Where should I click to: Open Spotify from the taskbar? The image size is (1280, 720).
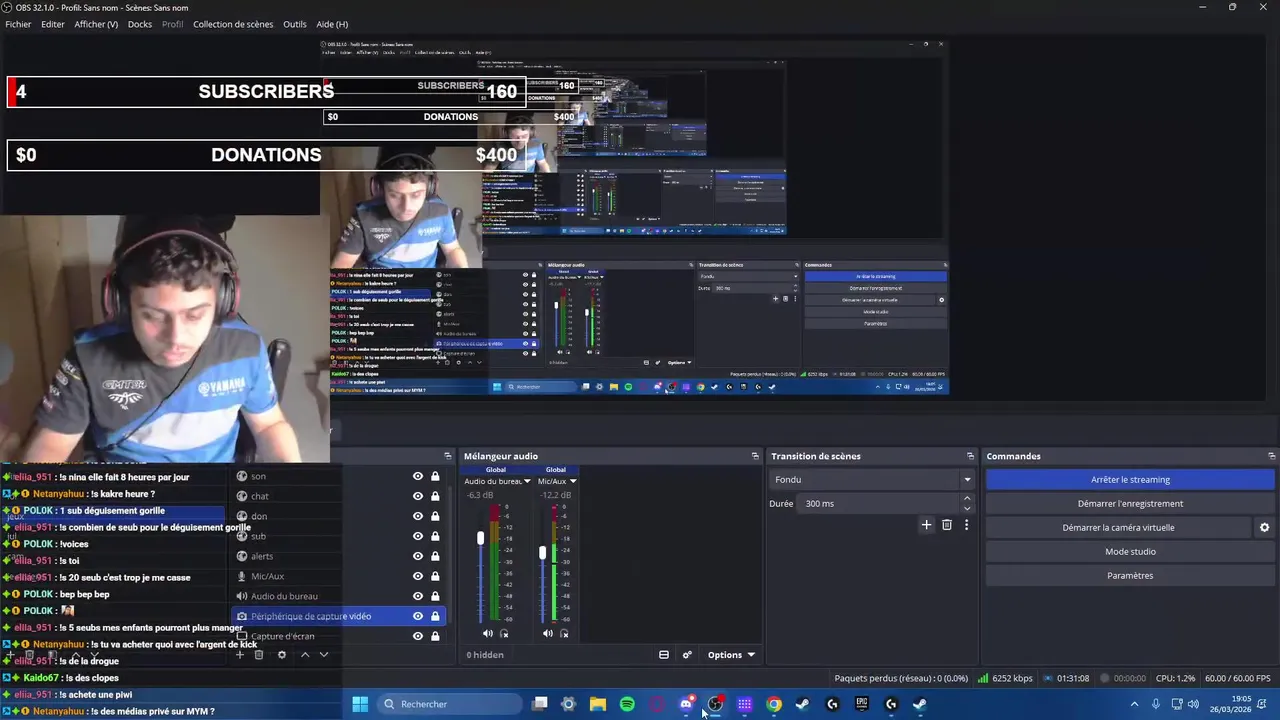point(627,704)
